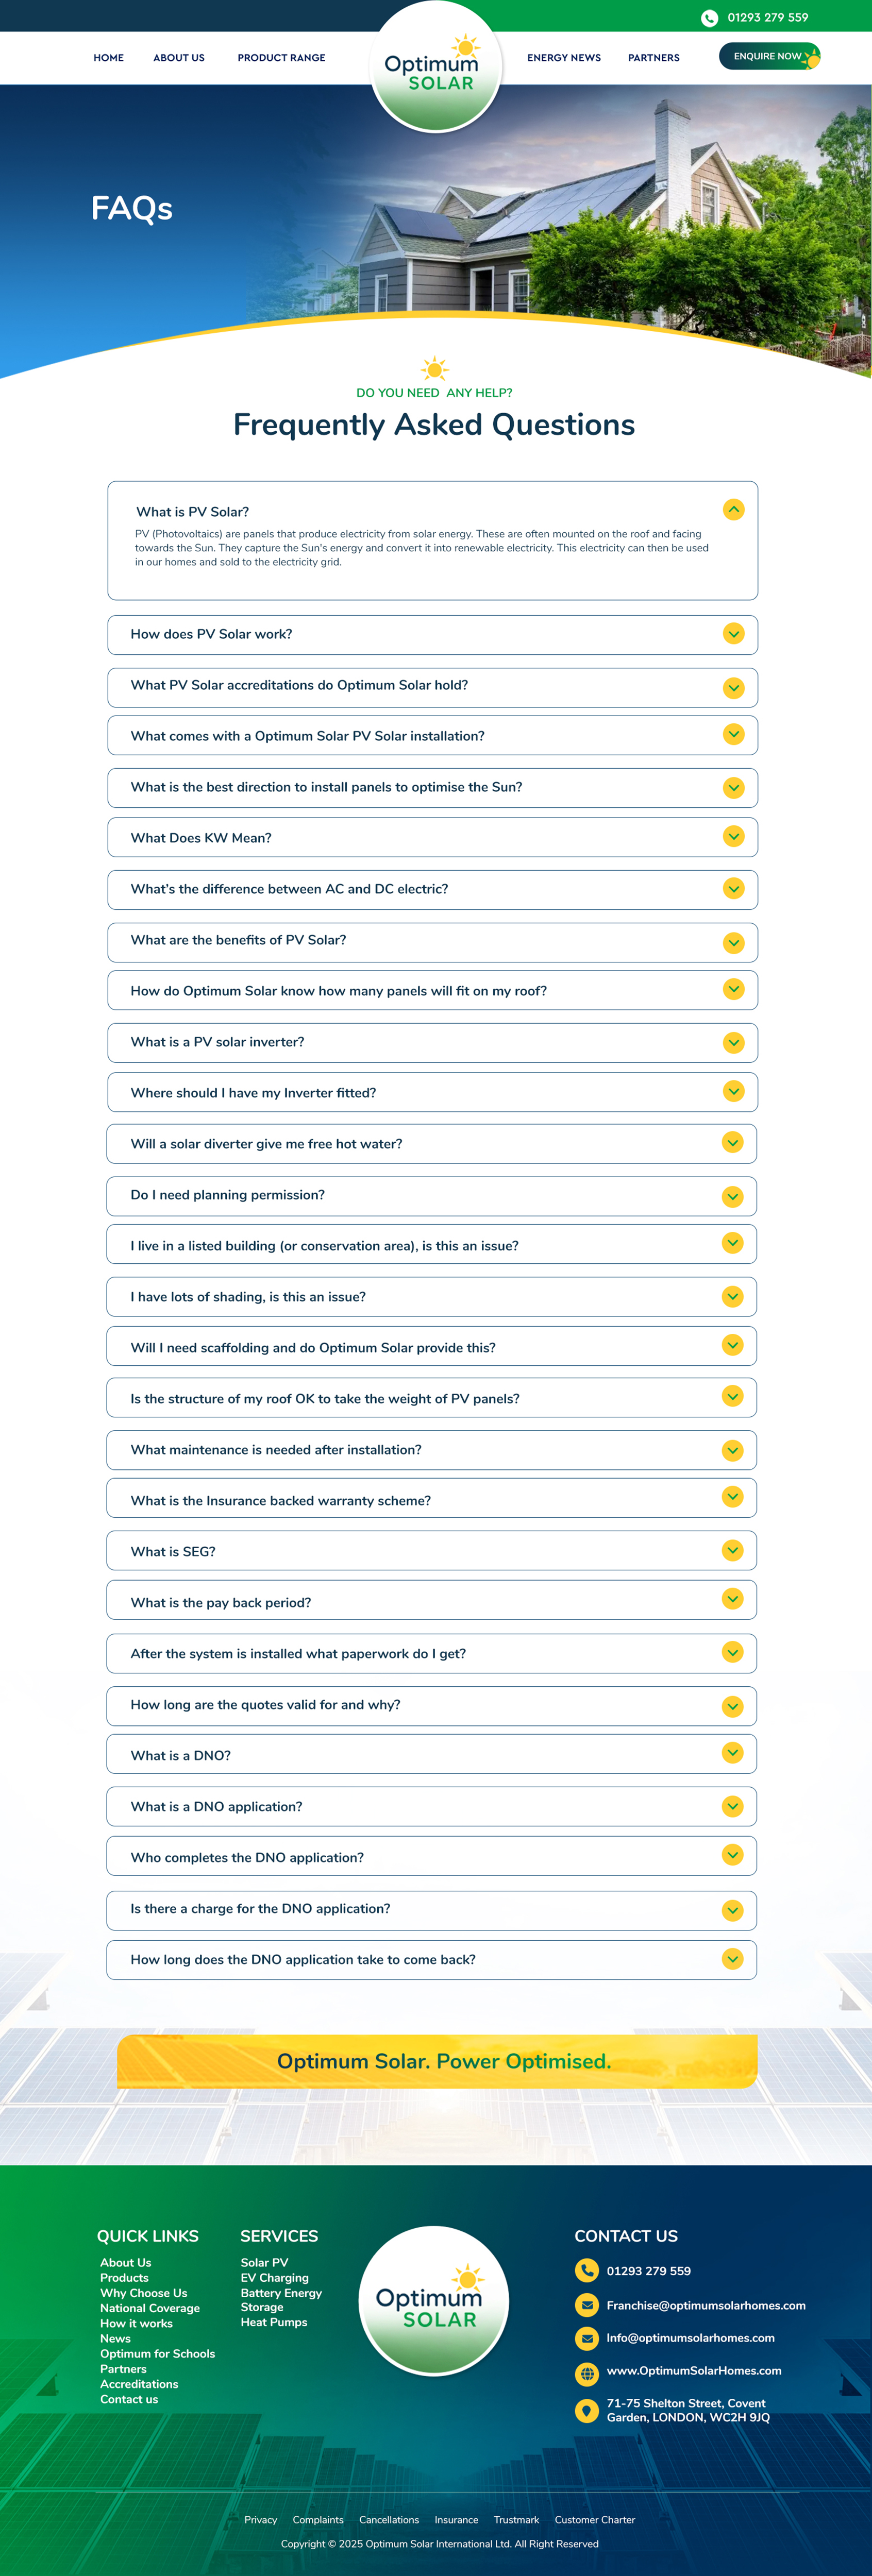Click the phone icon in top bar
The image size is (872, 2576).
coord(709,18)
